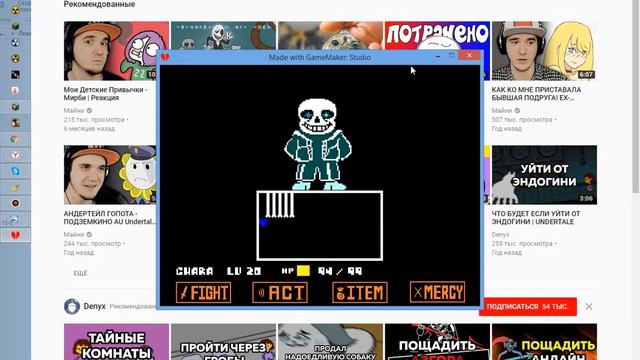The width and height of the screenshot is (640, 360).
Task: Click the red heart game icon in the taskbar
Action: [x=15, y=235]
